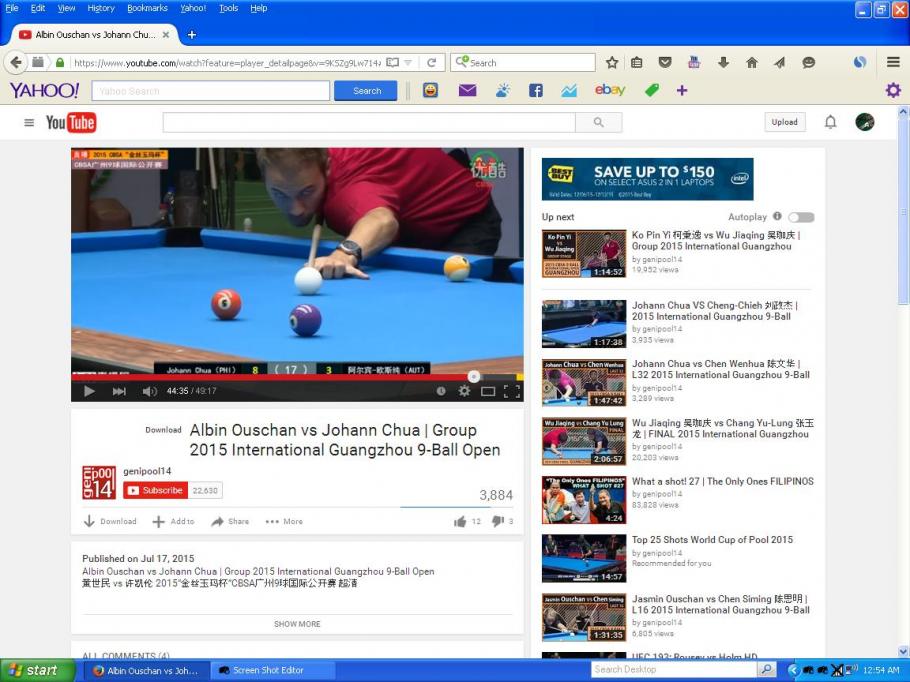Click the YouTube notifications bell
The width and height of the screenshot is (910, 682).
(830, 122)
